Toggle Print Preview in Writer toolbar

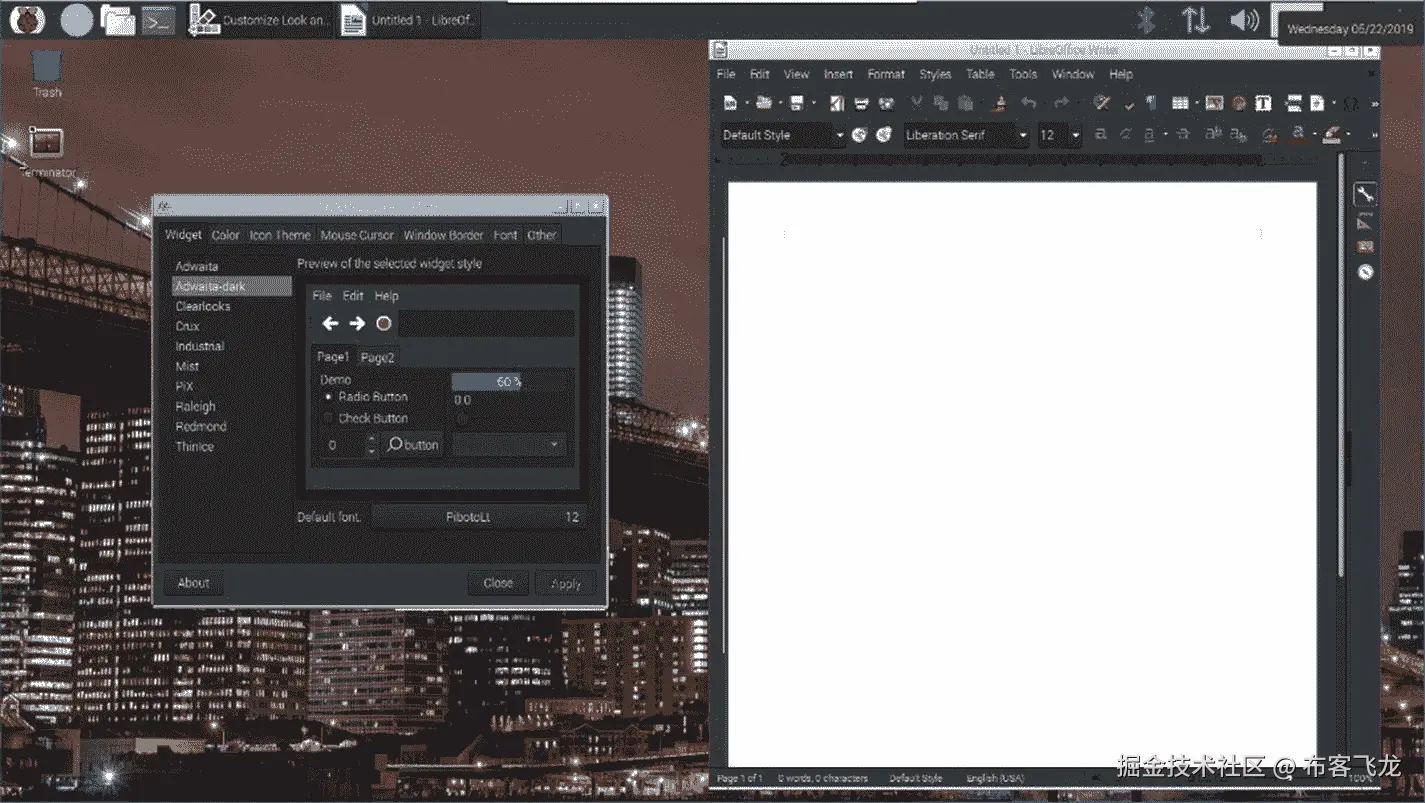[x=887, y=103]
